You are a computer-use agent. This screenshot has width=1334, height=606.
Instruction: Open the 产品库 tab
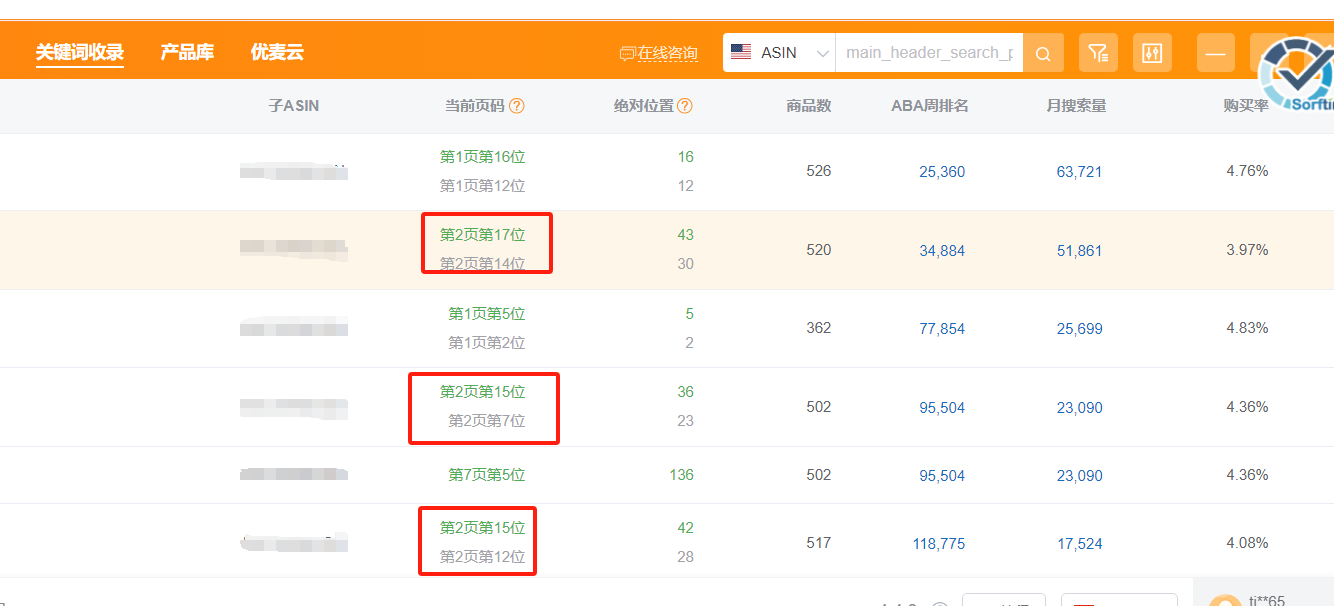click(187, 52)
